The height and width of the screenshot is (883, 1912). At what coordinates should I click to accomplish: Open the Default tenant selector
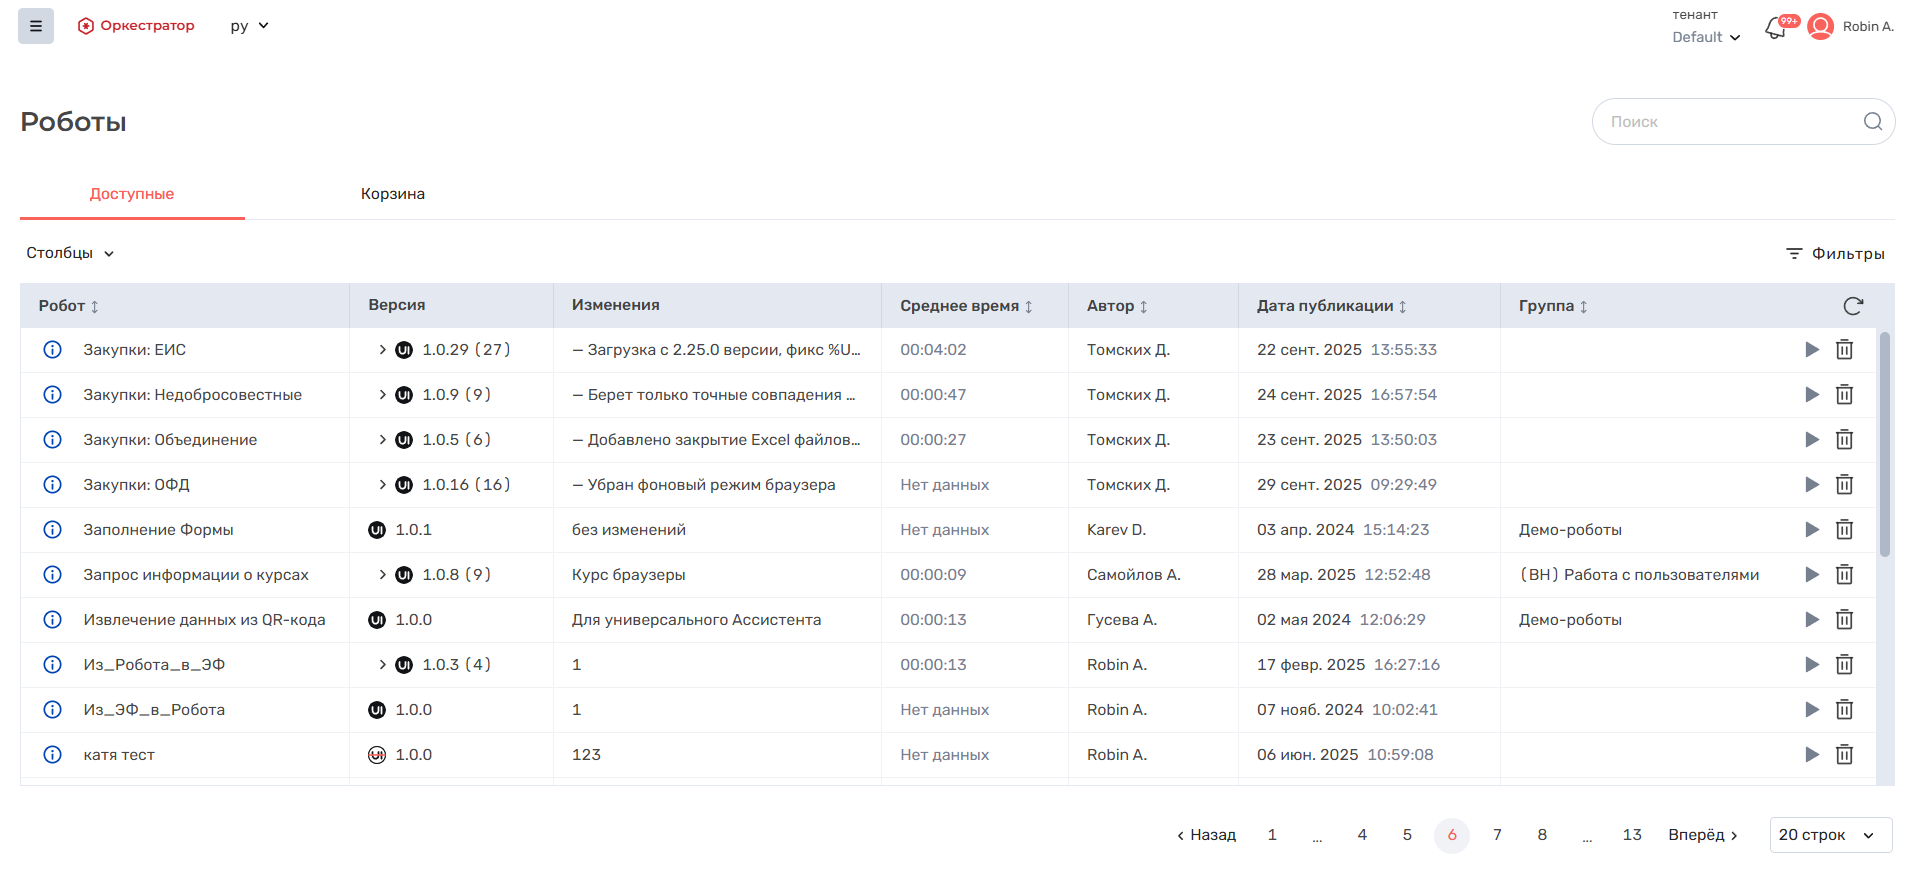(1706, 37)
